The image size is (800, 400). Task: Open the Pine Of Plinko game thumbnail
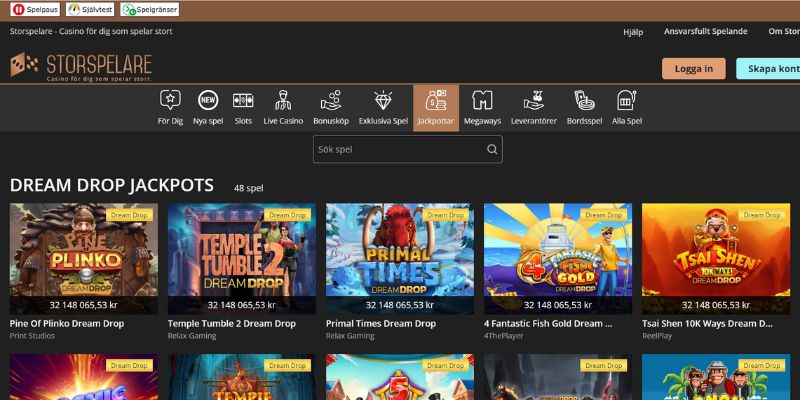coord(84,258)
